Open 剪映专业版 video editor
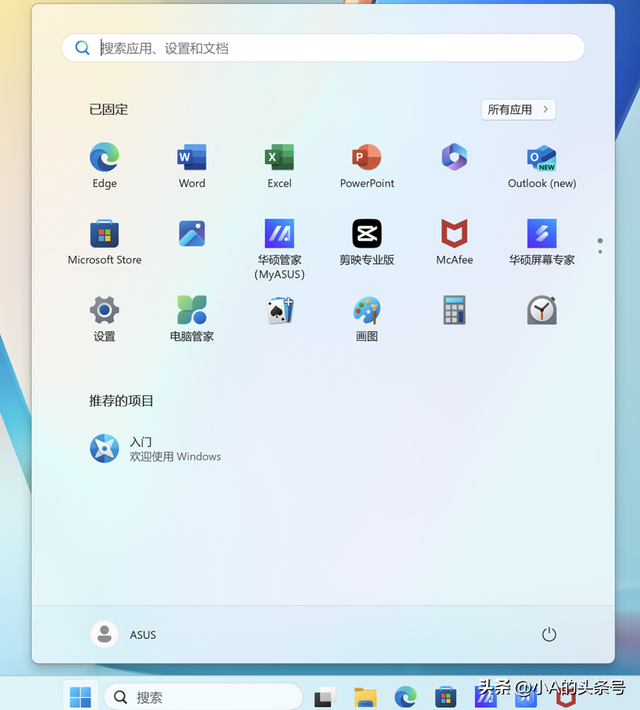This screenshot has height=710, width=640. pos(367,242)
